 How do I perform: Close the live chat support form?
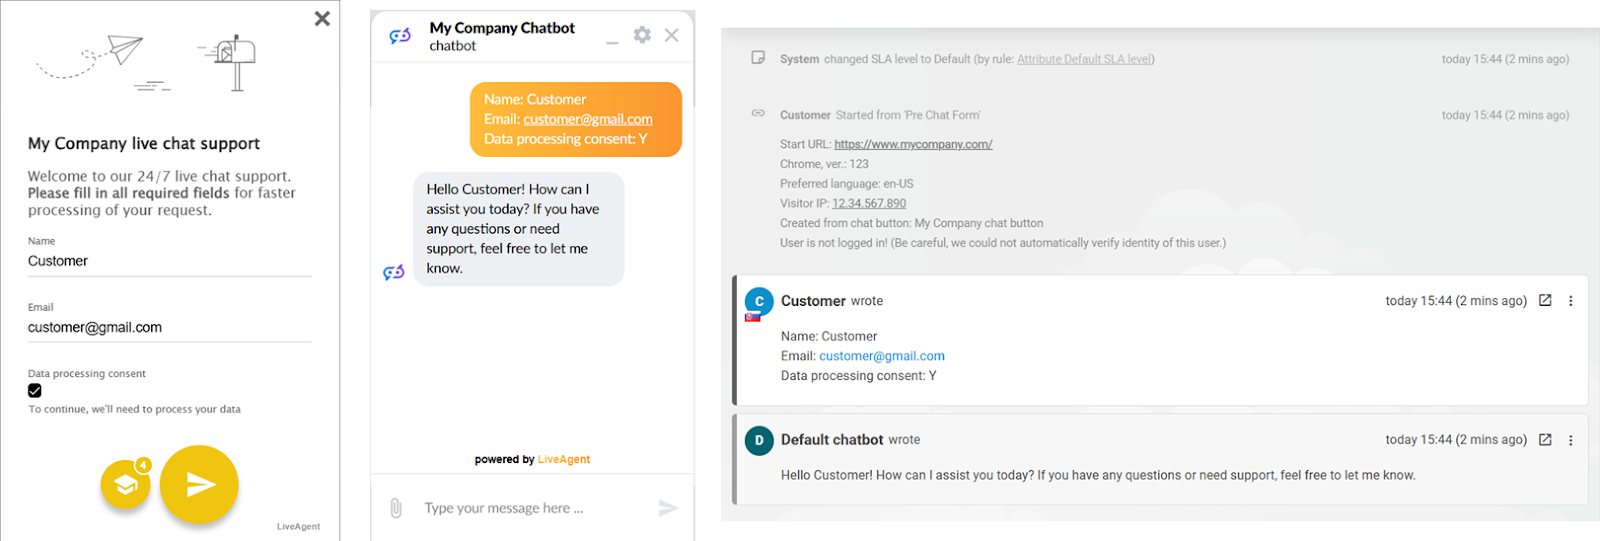pyautogui.click(x=322, y=18)
